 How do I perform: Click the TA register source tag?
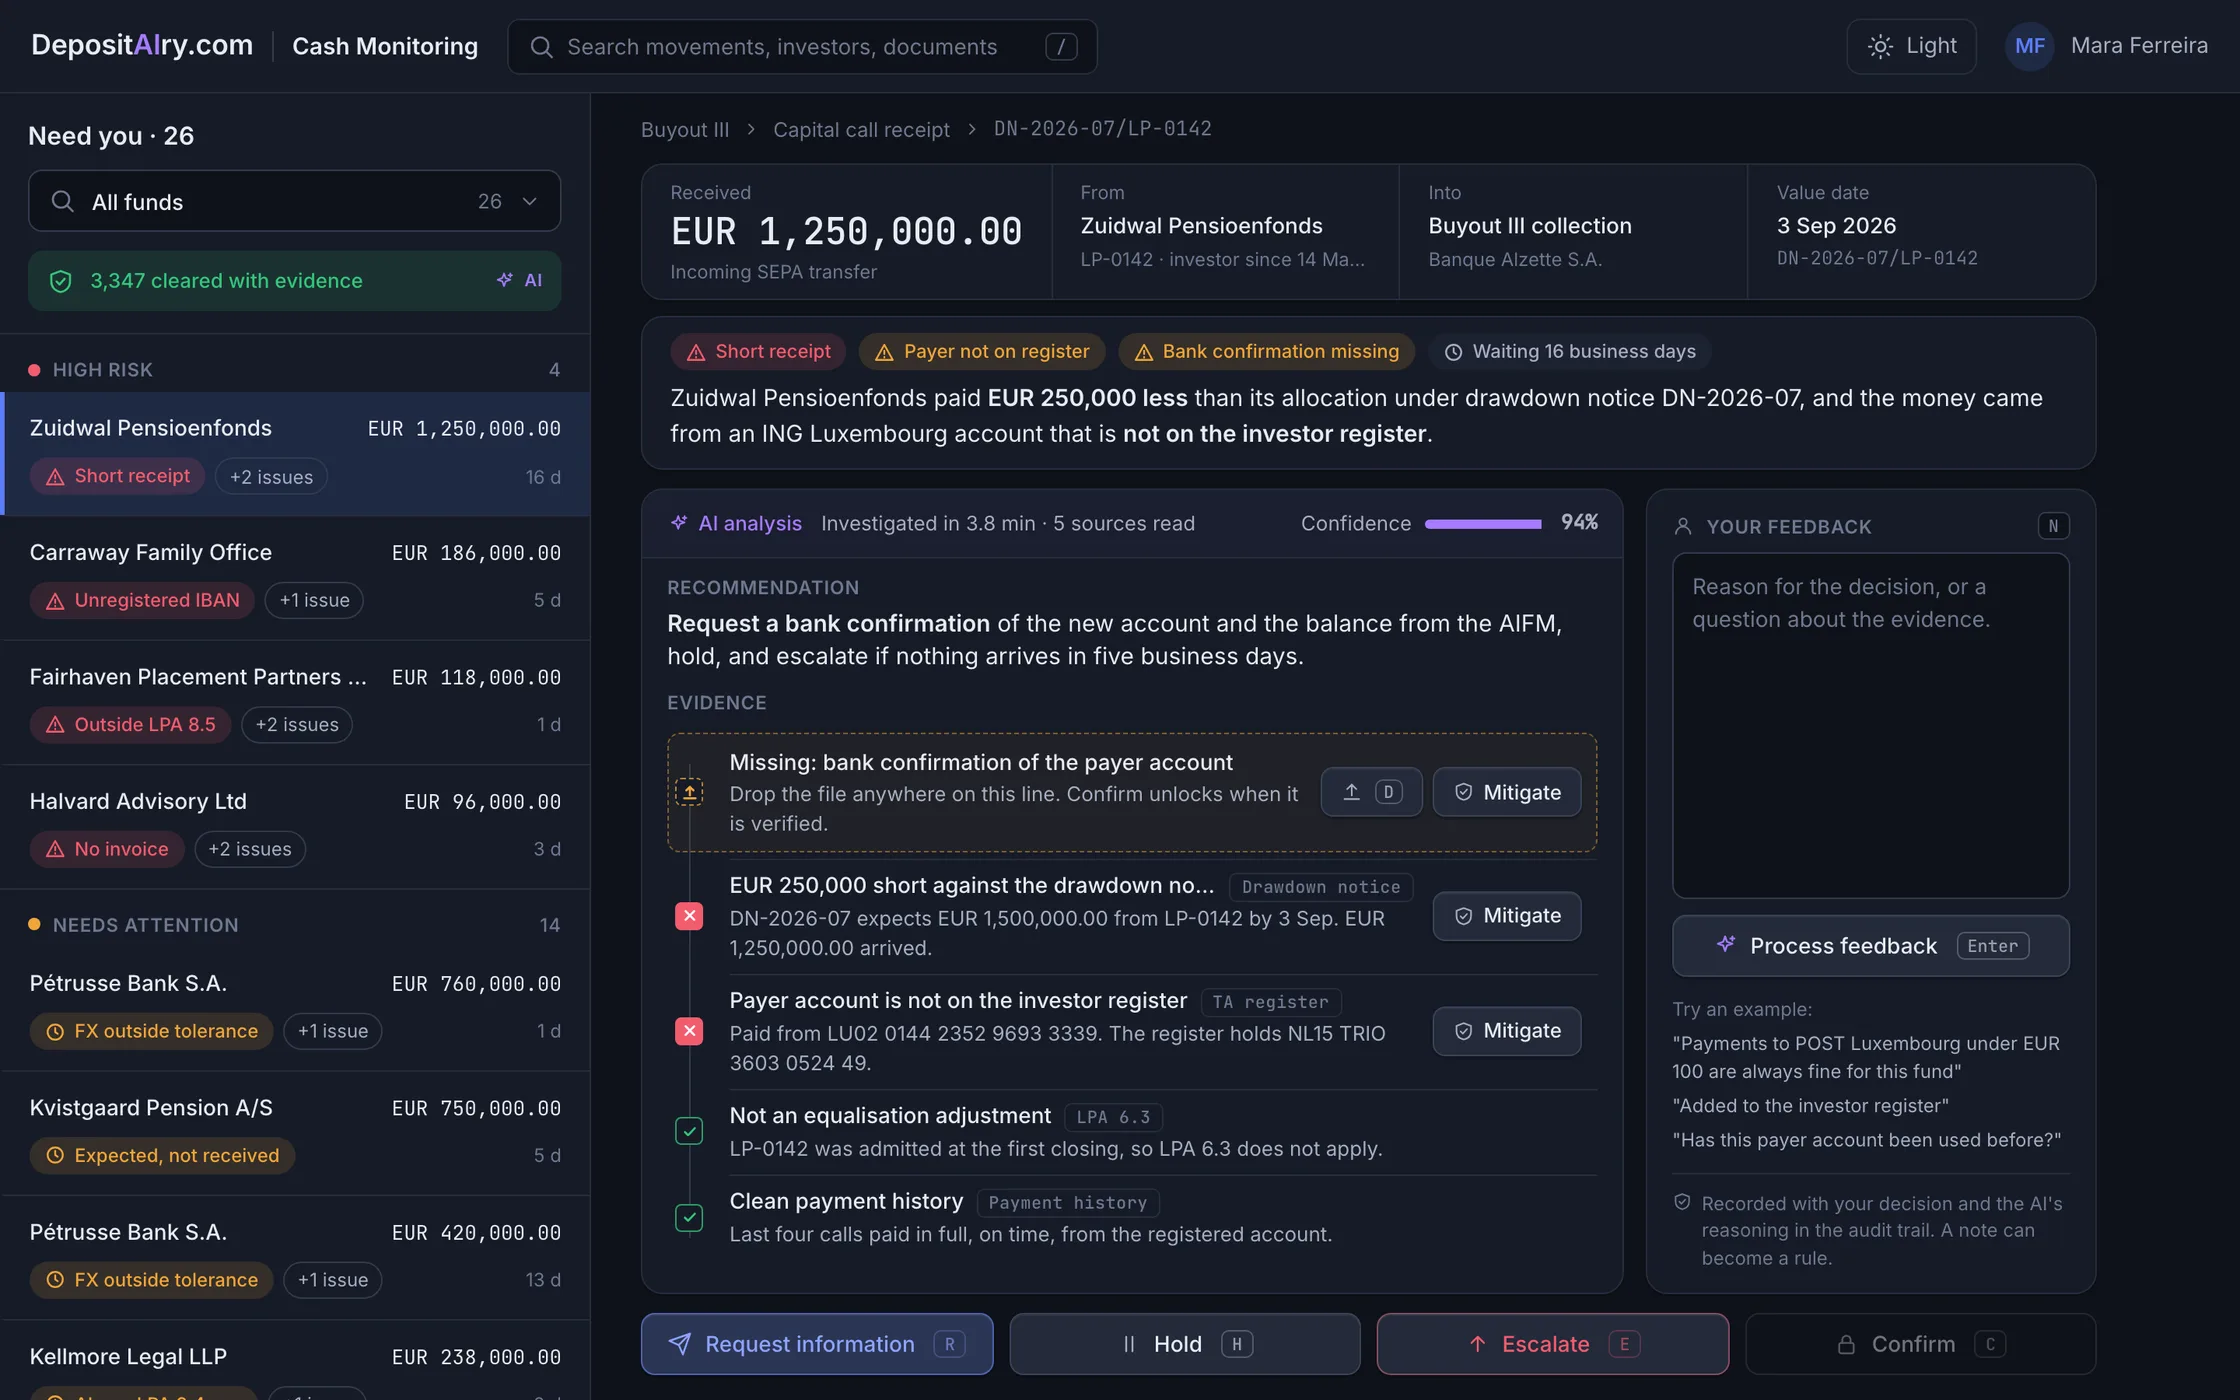pos(1271,1002)
